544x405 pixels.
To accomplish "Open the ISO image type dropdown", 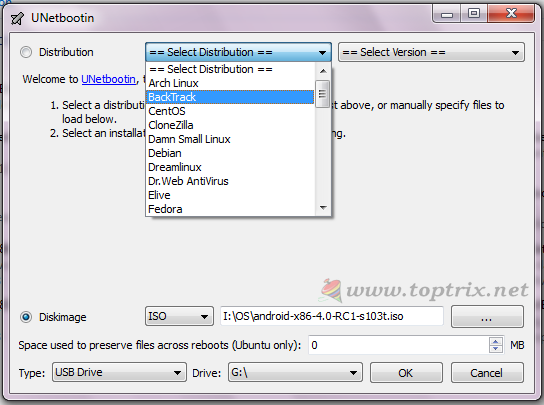I will click(179, 316).
